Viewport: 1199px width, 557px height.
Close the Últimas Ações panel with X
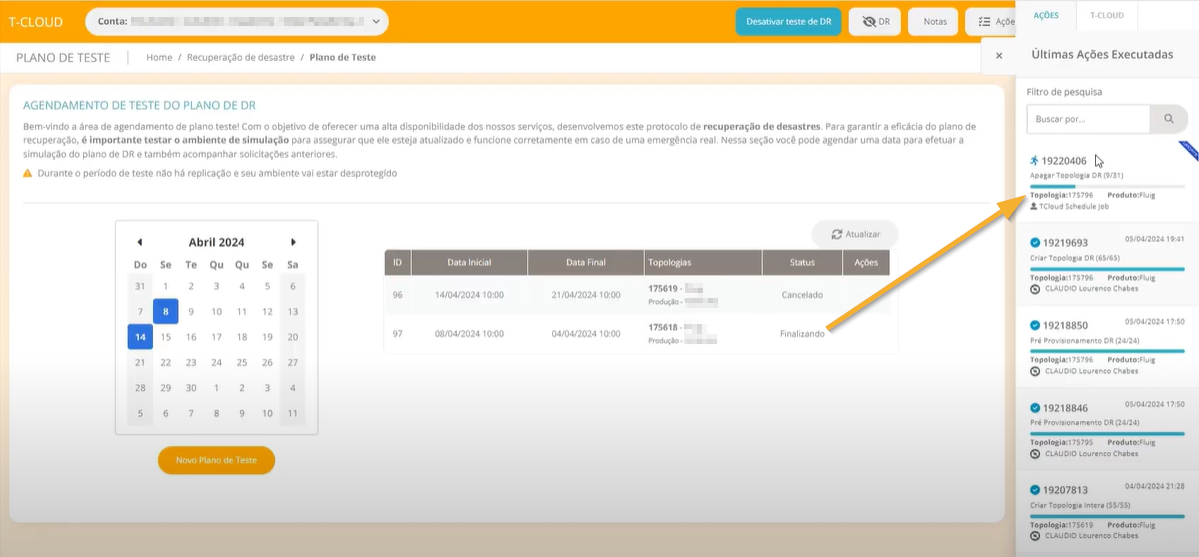point(999,56)
